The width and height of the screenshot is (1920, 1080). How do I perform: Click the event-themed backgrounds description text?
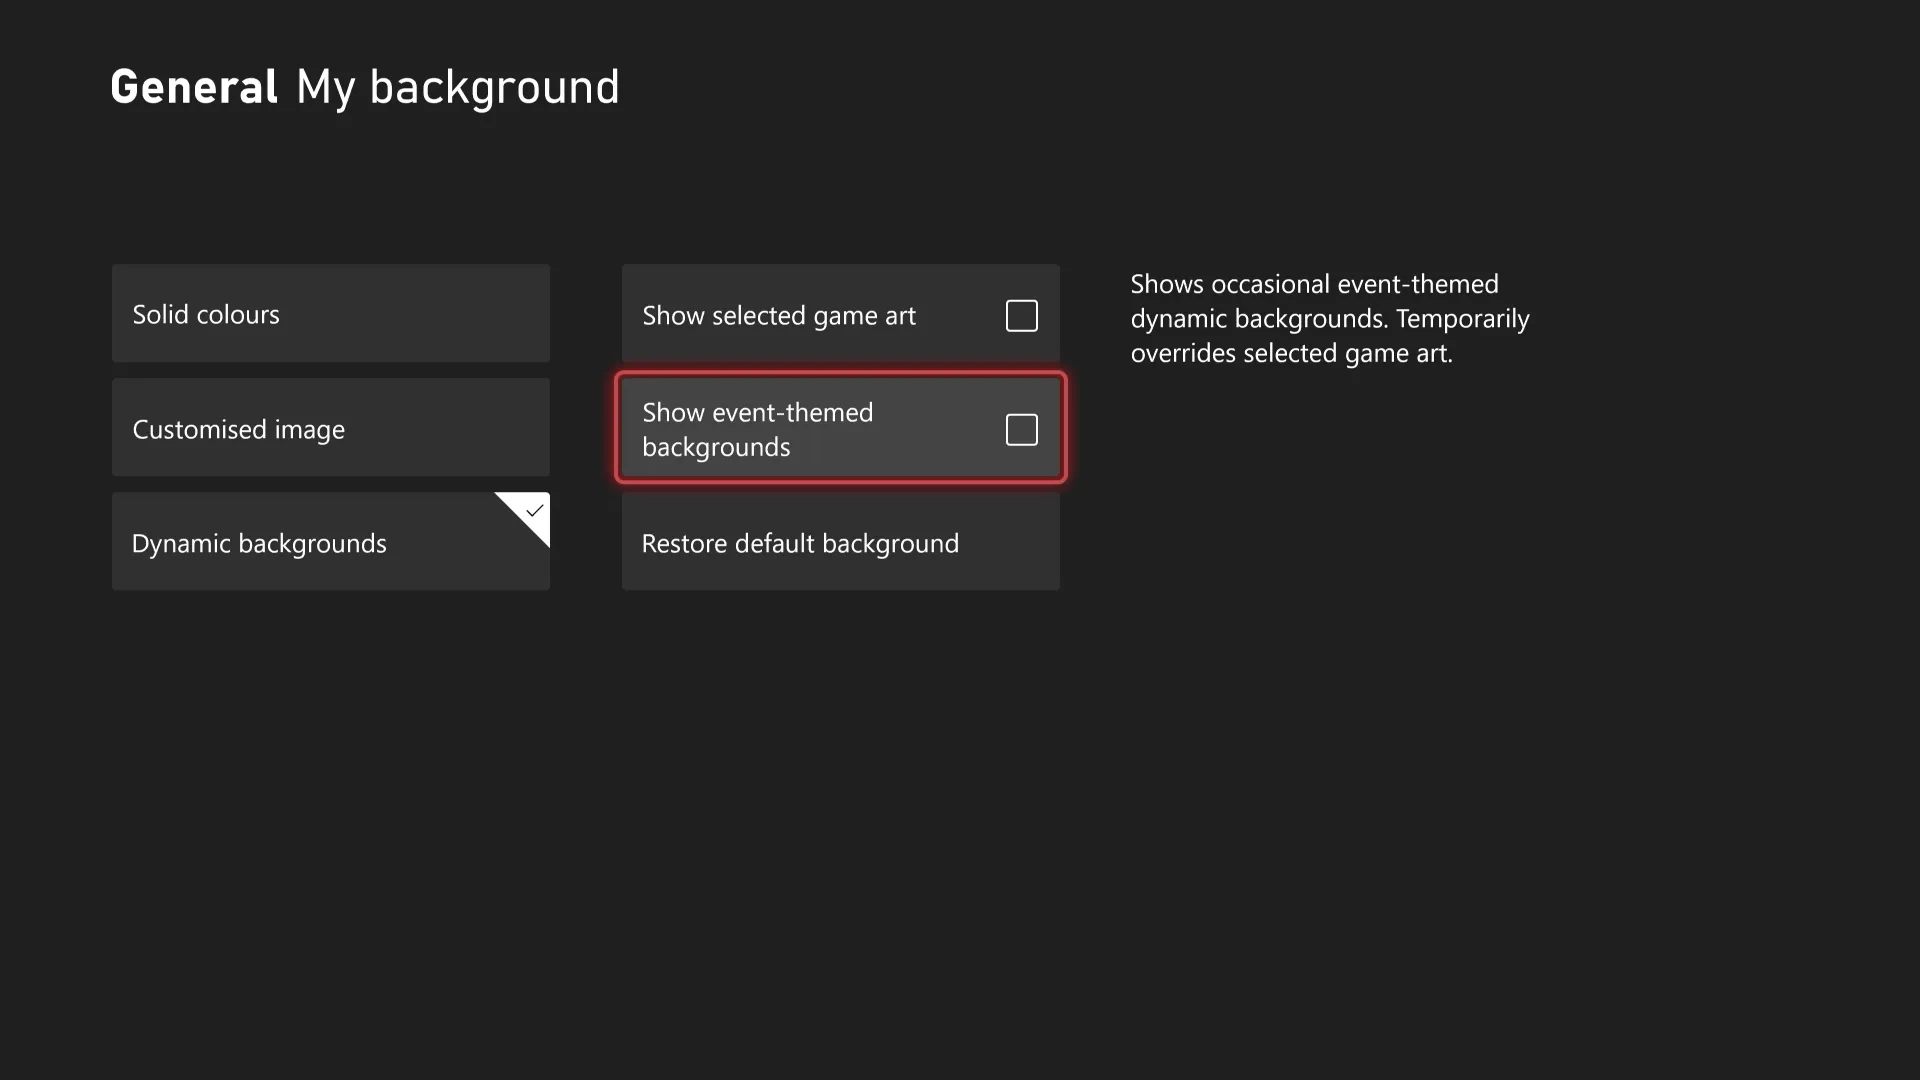pos(1330,319)
